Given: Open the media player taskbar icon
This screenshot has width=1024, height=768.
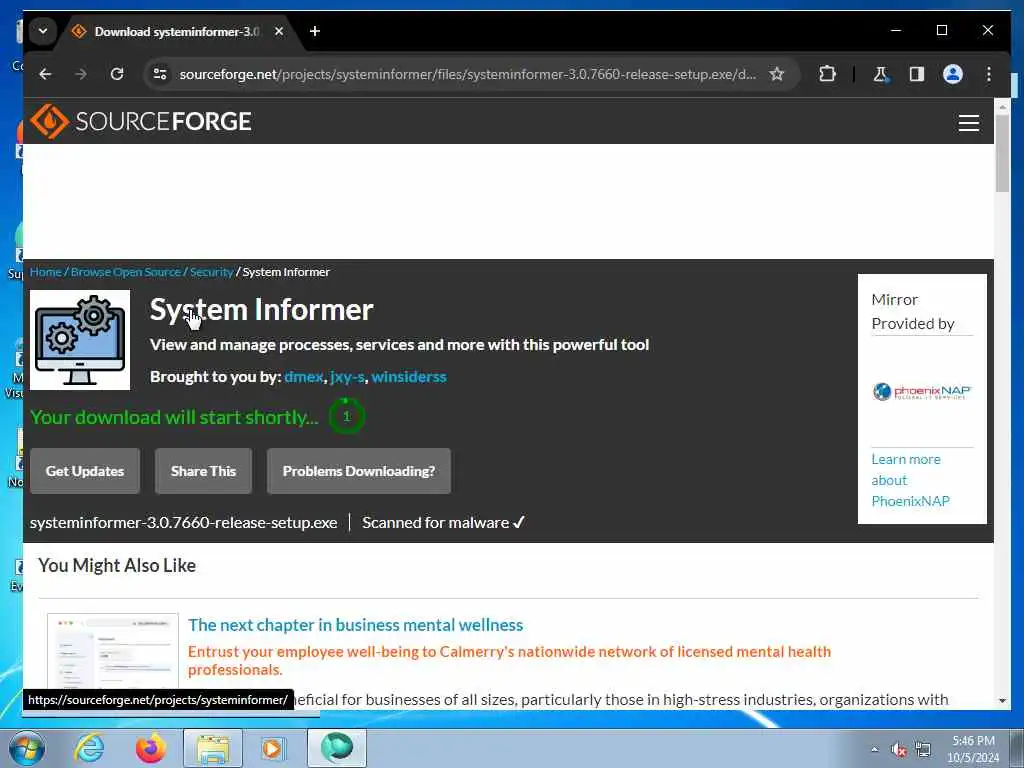Looking at the screenshot, I should coord(272,748).
